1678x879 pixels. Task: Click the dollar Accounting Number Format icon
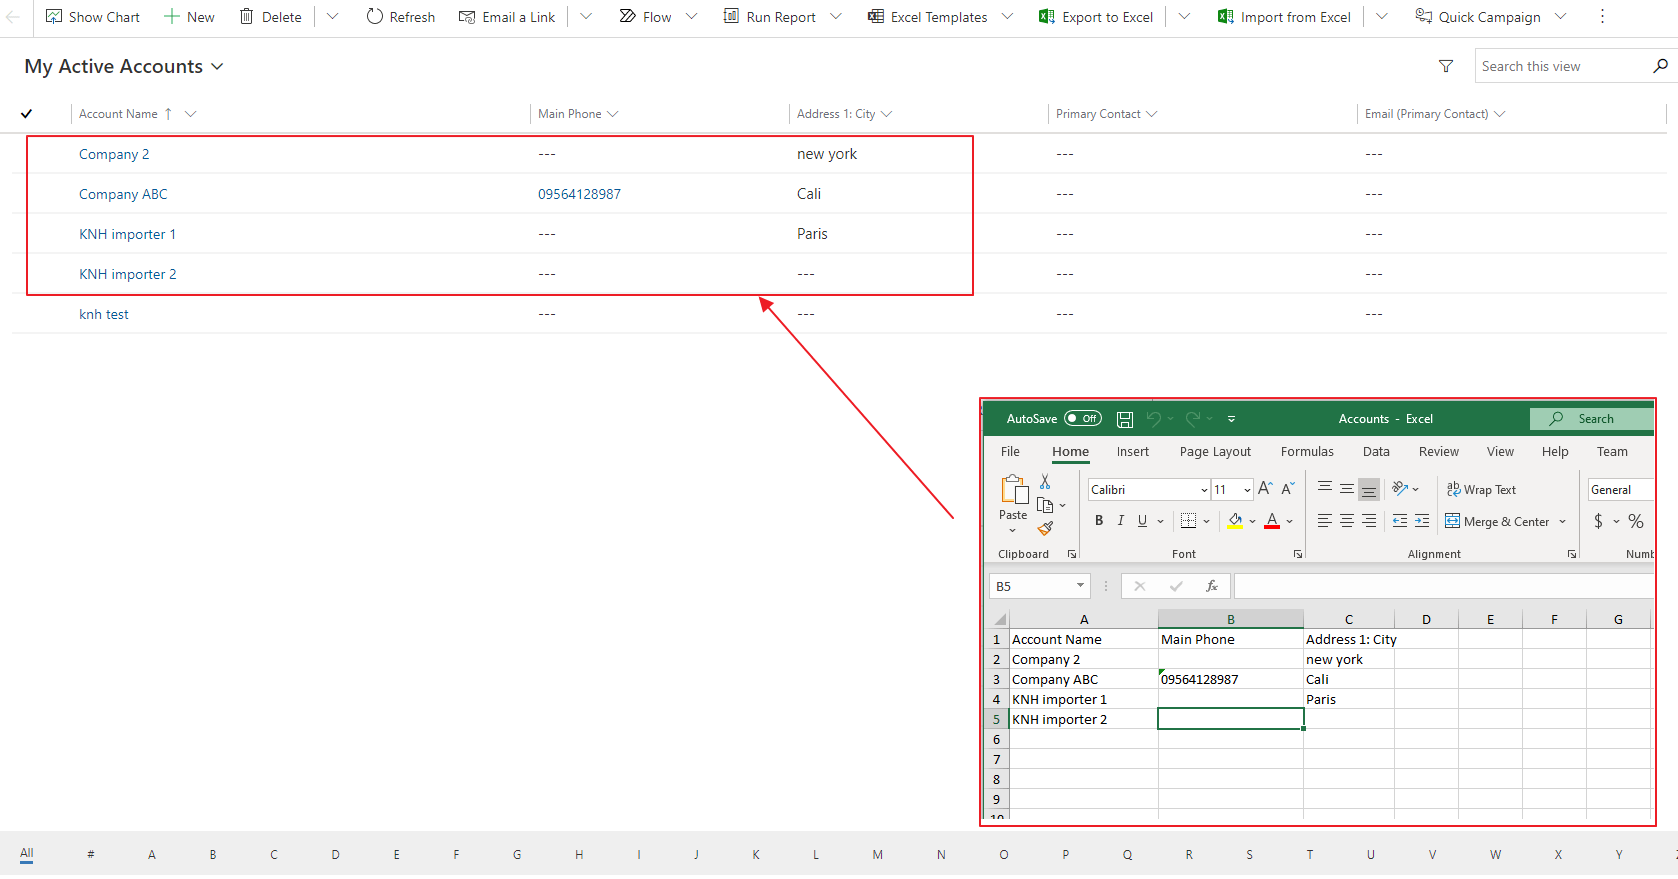1599,521
